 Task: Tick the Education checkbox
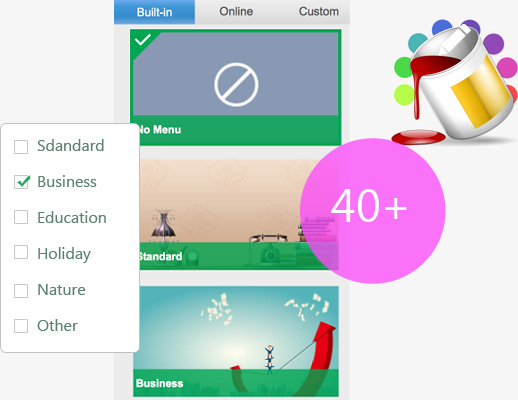coord(21,217)
